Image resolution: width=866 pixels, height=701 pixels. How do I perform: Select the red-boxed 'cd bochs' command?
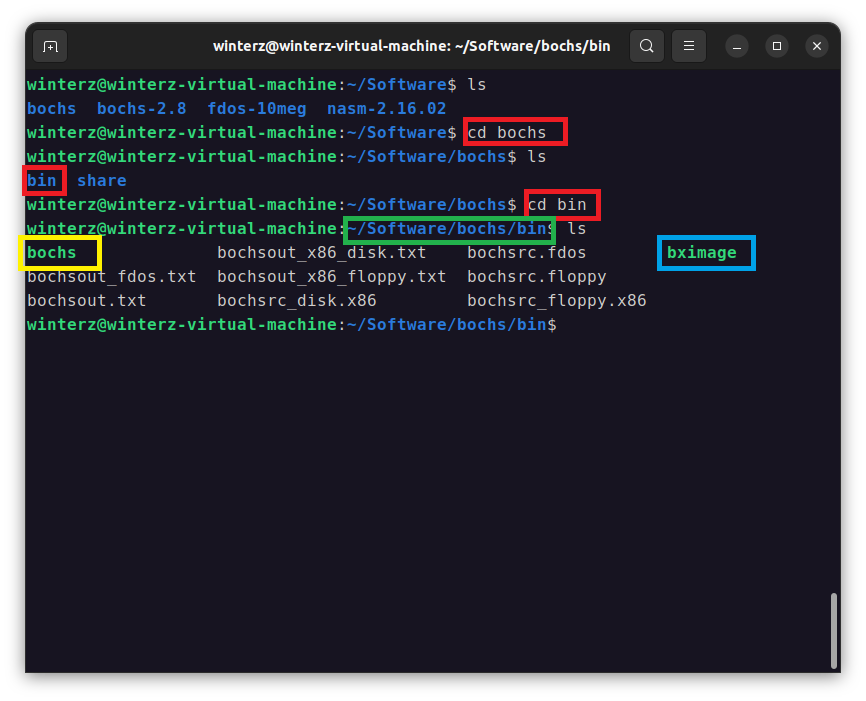tap(514, 132)
